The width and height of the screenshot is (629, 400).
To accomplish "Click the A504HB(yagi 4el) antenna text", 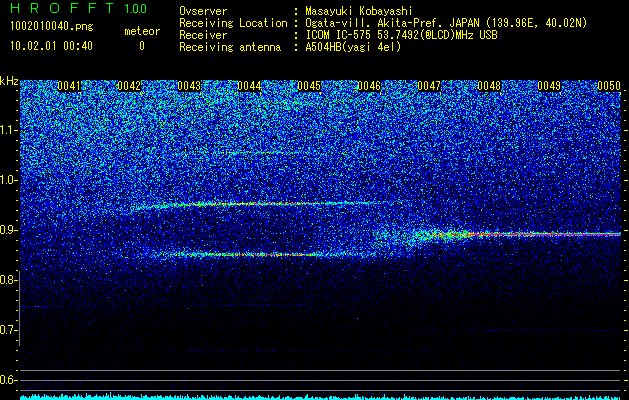I will tap(353, 47).
